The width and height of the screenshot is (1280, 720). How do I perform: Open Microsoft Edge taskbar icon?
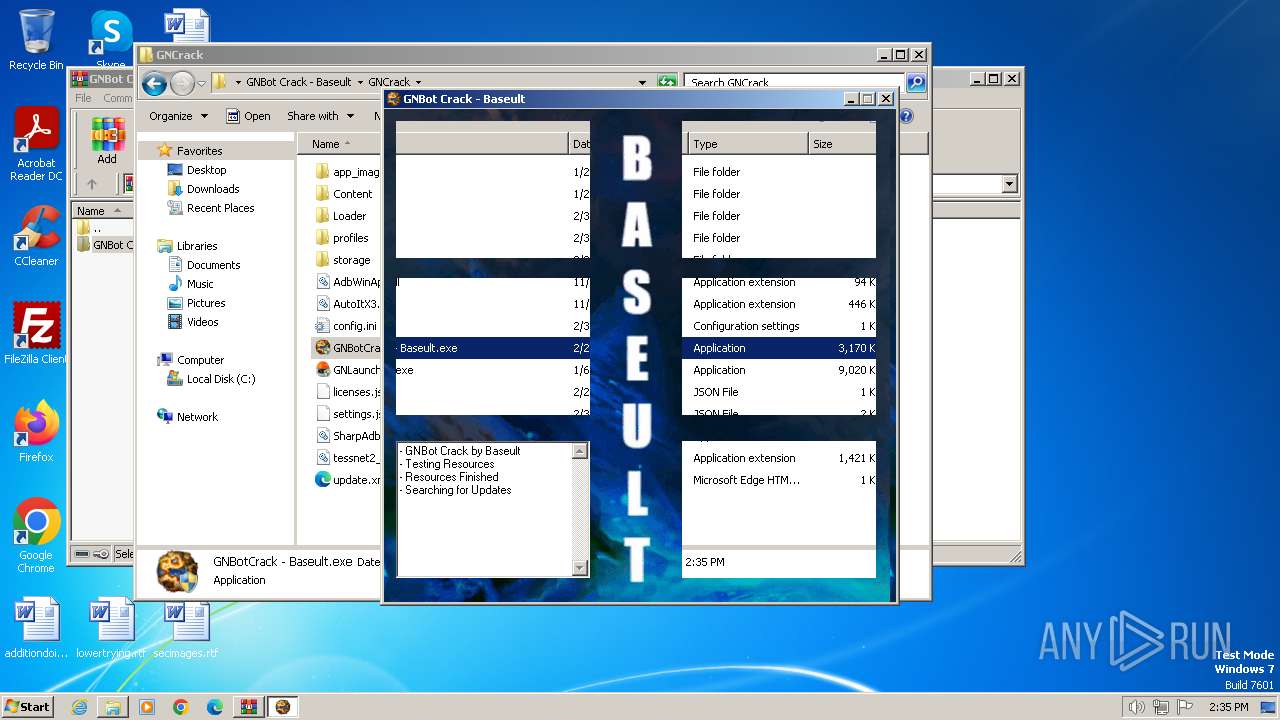(215, 707)
